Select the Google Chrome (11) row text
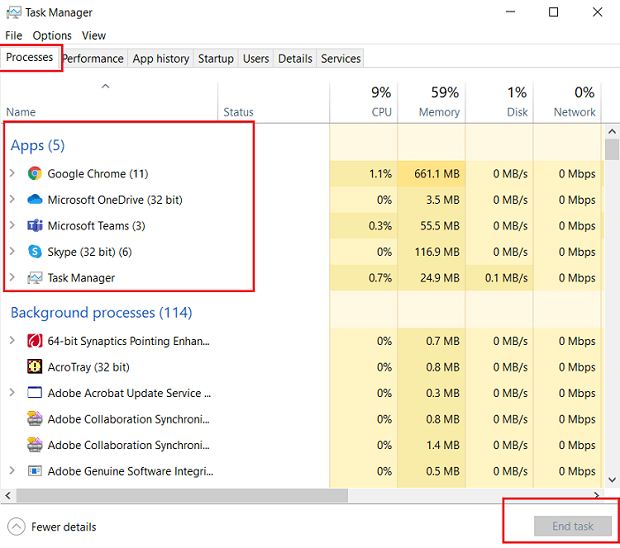The height and width of the screenshot is (548, 620). pos(98,174)
